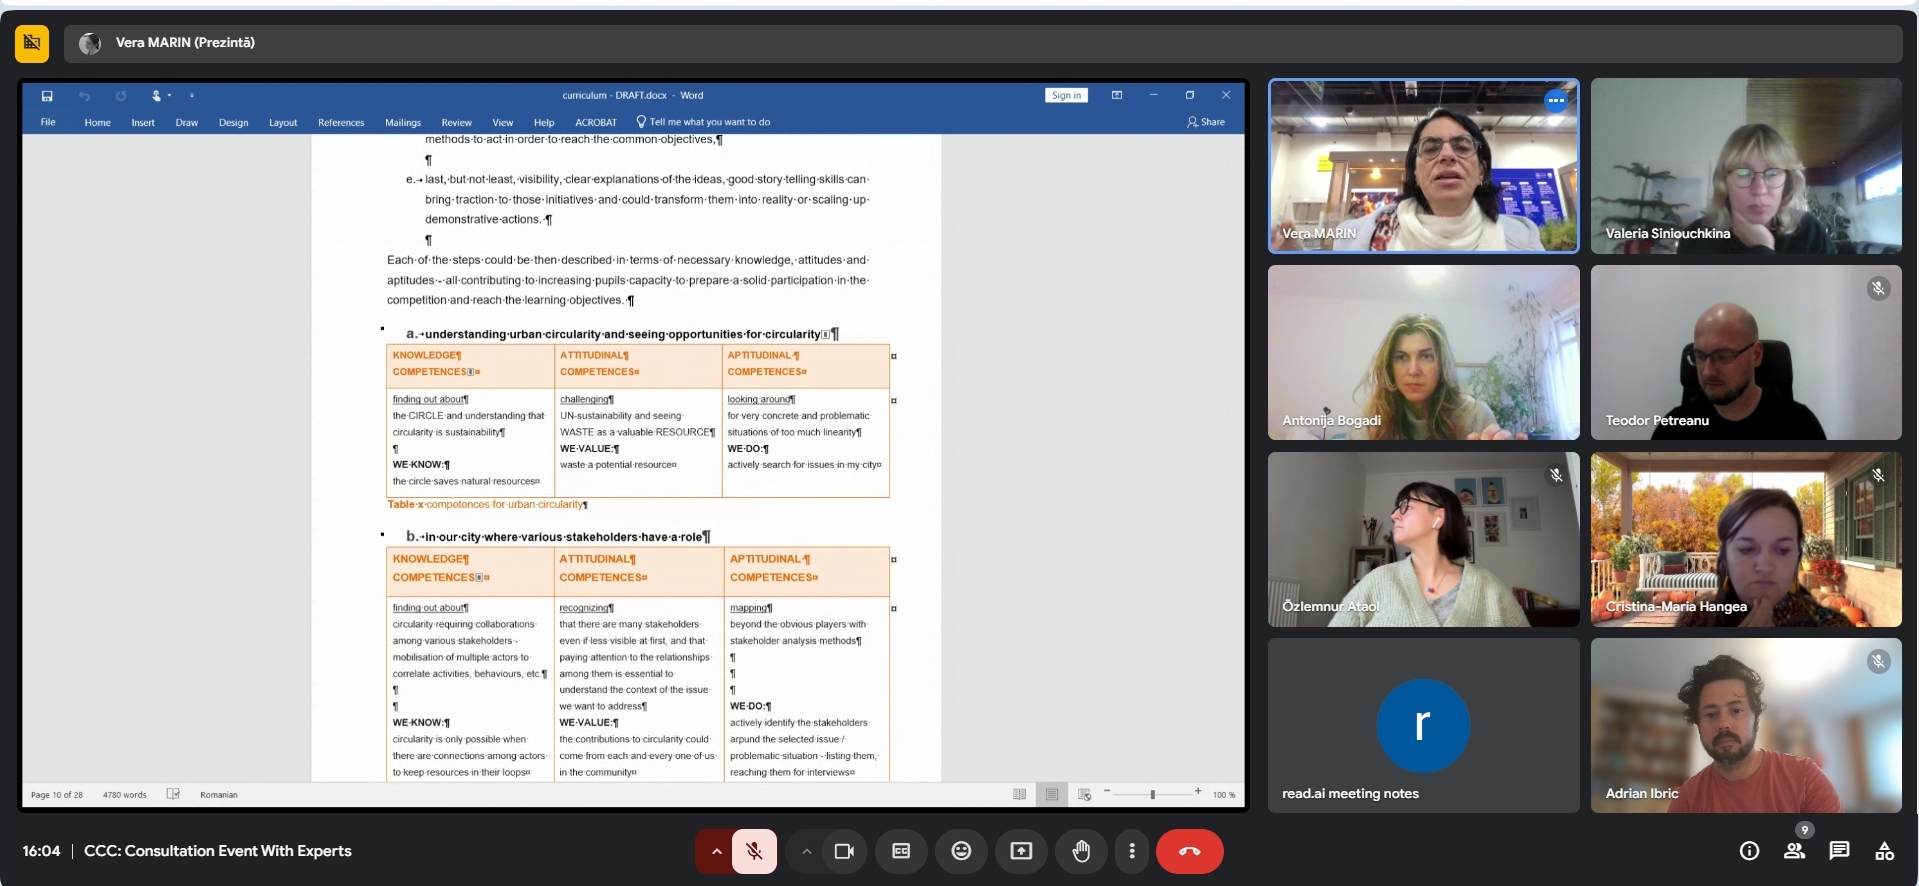
Task: Unmute the microphone in the call bar
Action: pyautogui.click(x=754, y=851)
